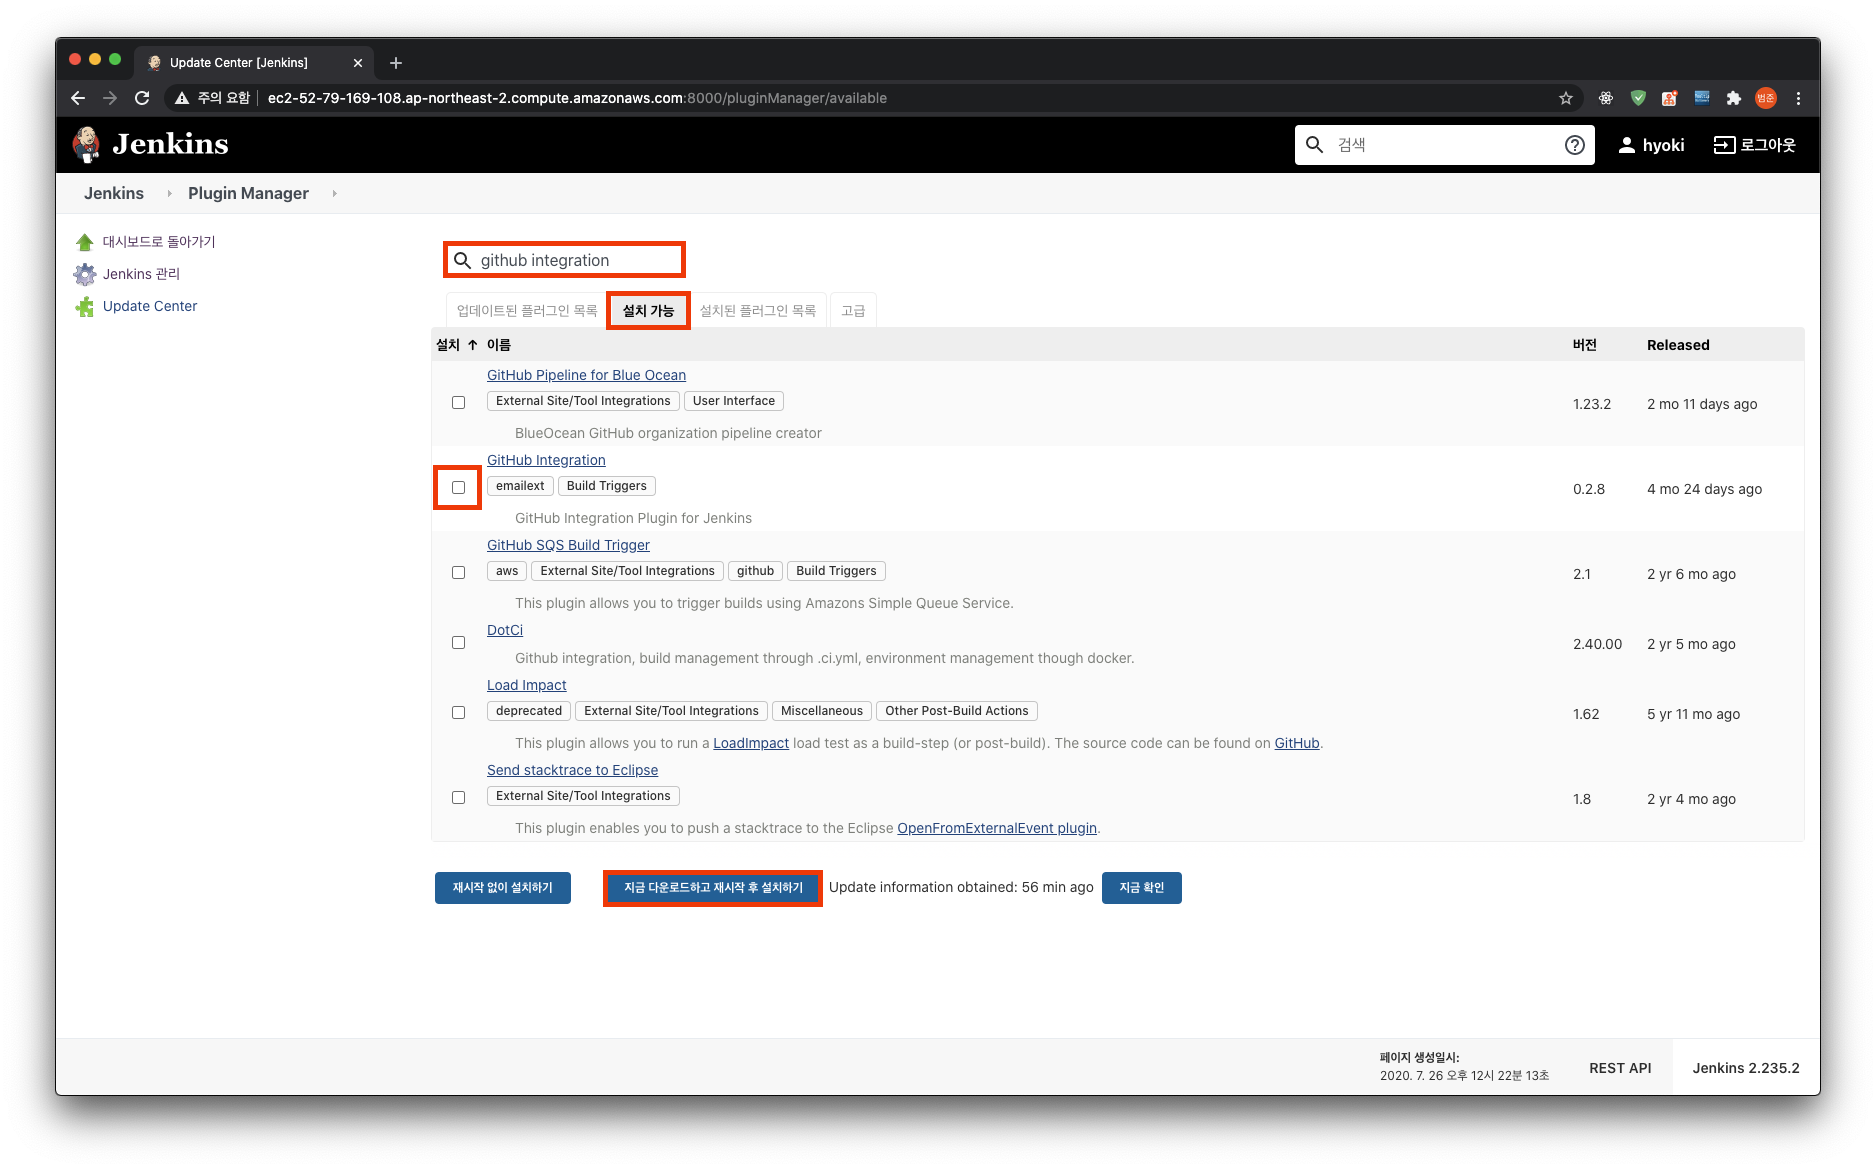Reload the page with the refresh icon
The height and width of the screenshot is (1169, 1876).
click(x=142, y=98)
